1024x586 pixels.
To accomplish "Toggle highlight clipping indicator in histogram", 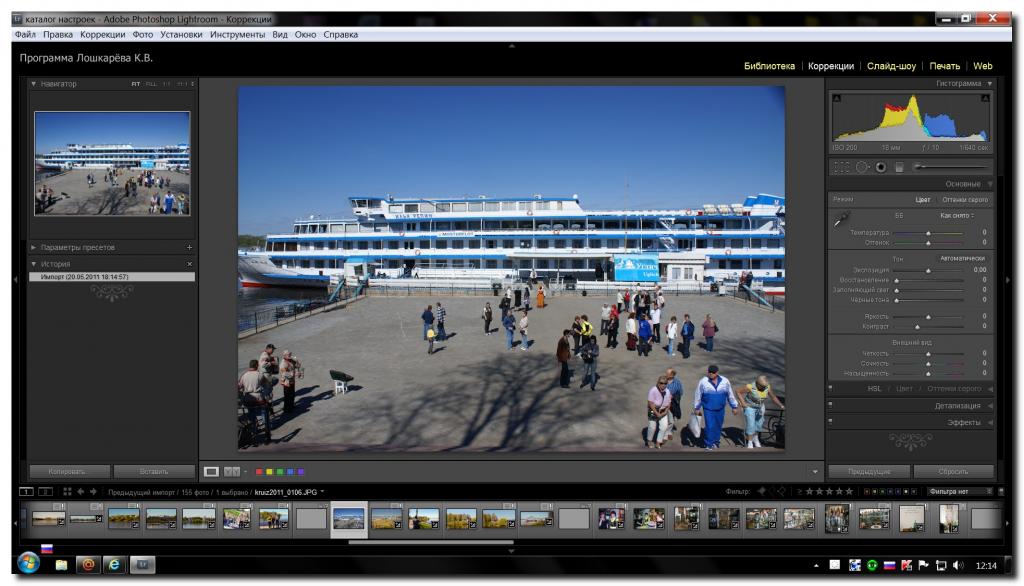I will pyautogui.click(x=986, y=98).
